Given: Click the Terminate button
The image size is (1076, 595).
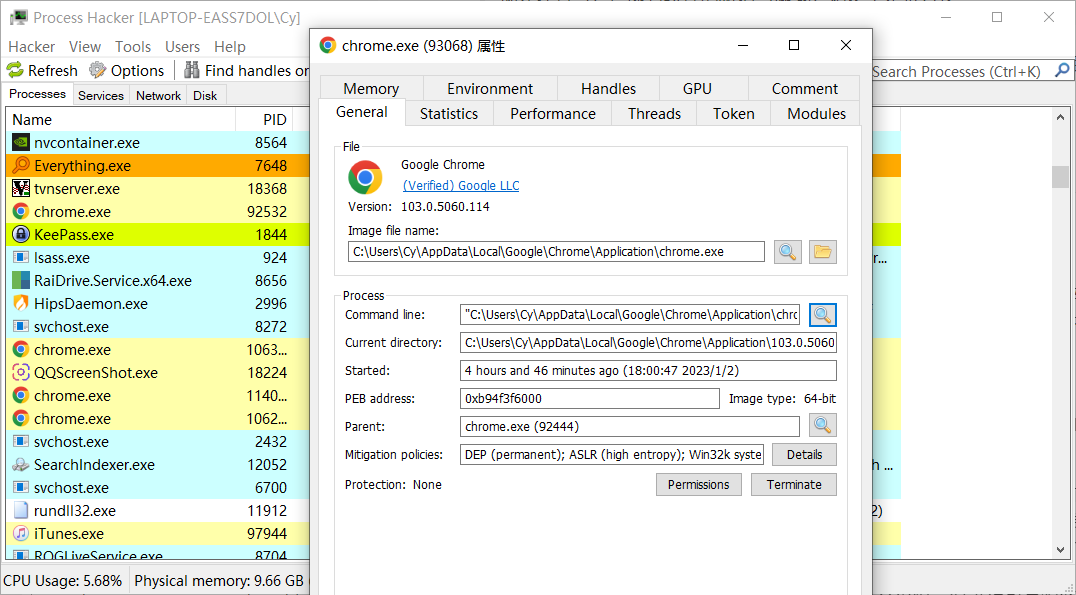Looking at the screenshot, I should pos(794,485).
